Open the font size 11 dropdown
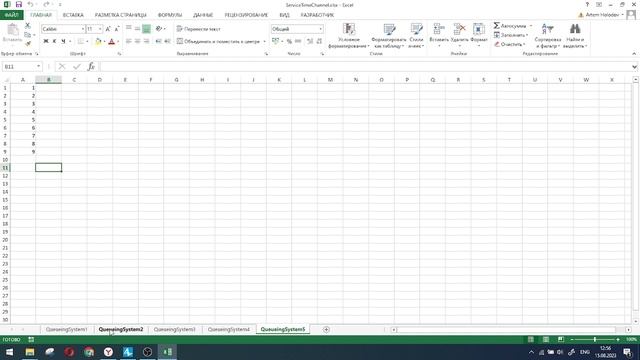640x360 pixels. click(100, 29)
